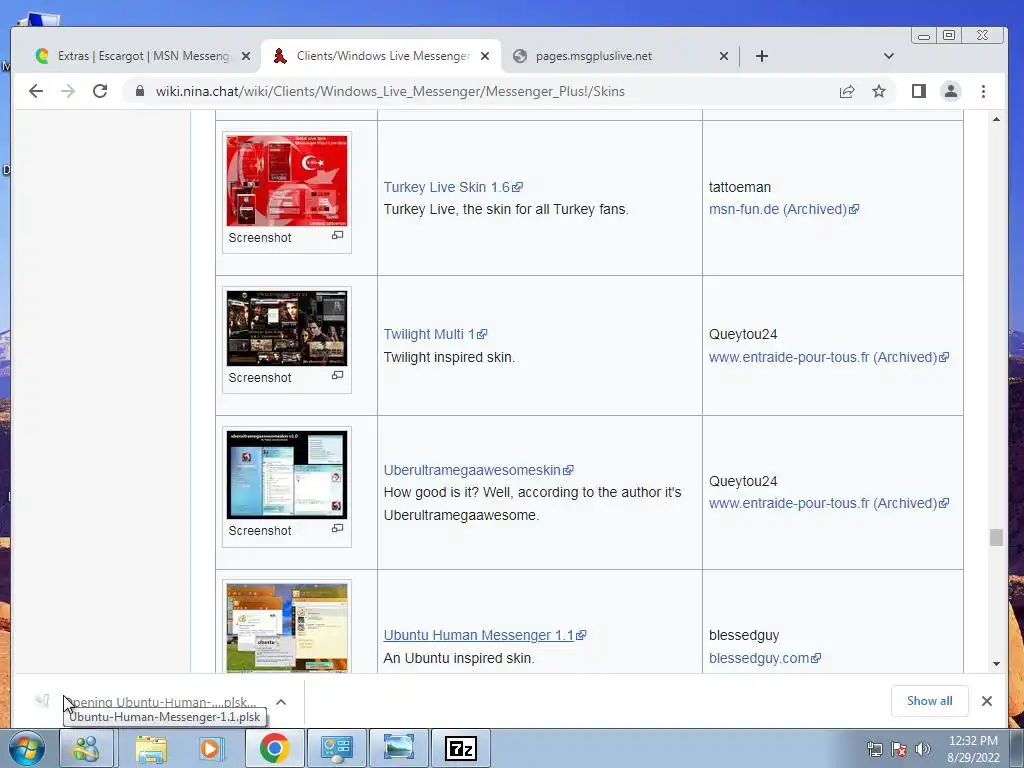This screenshot has height=768, width=1024.
Task: View Twilight Multi screenshot thumbnail
Action: click(x=287, y=328)
